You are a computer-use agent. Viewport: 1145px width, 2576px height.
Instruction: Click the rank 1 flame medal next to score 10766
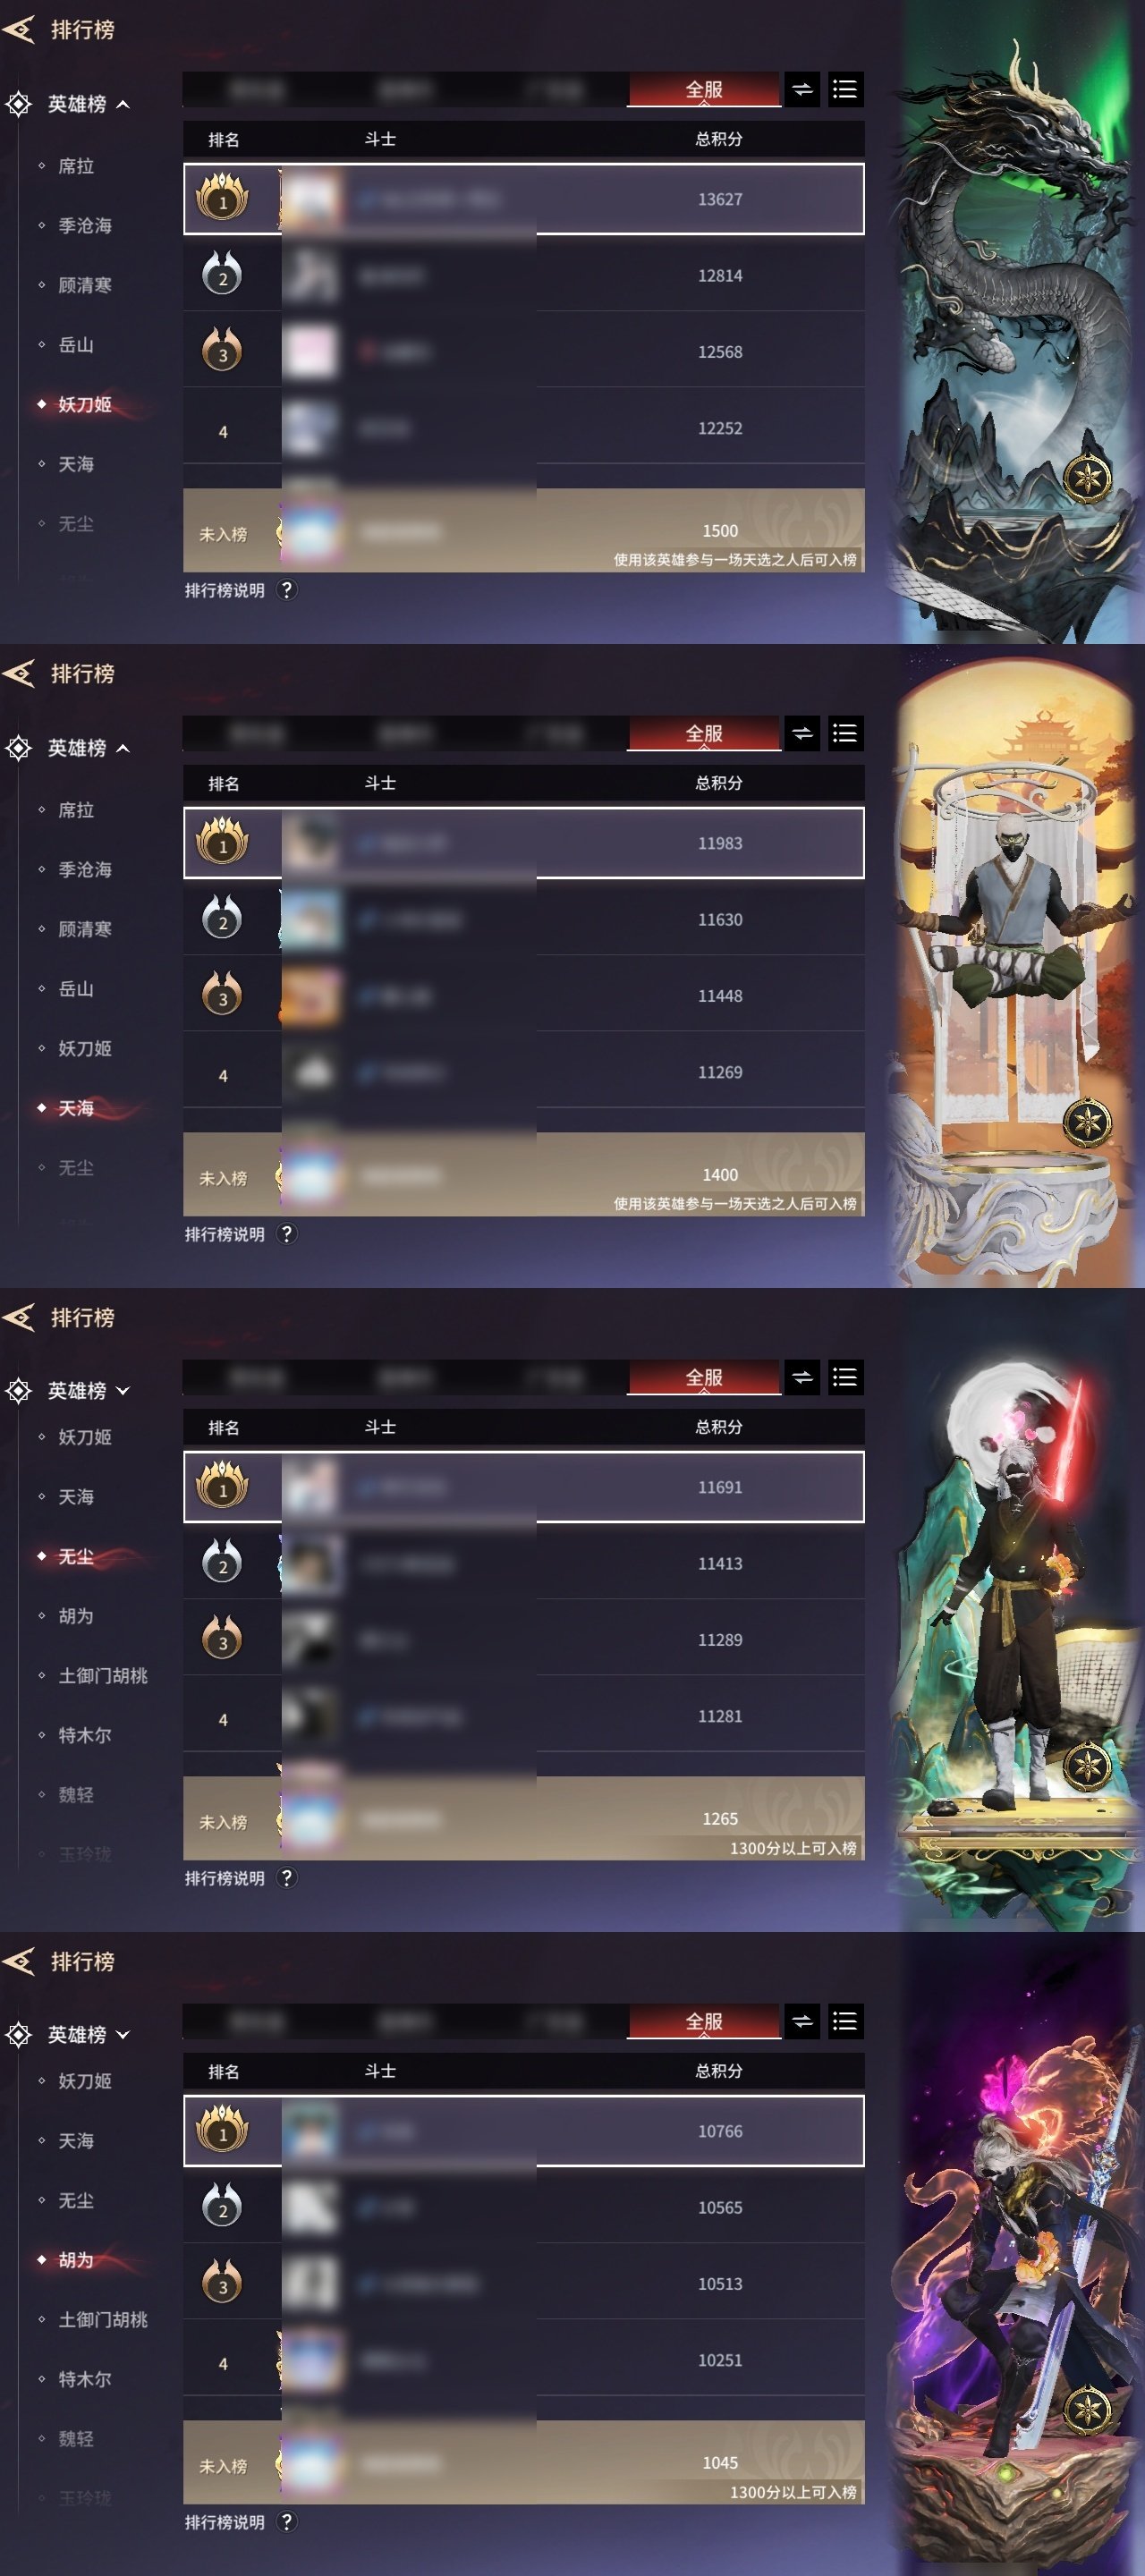[222, 2130]
